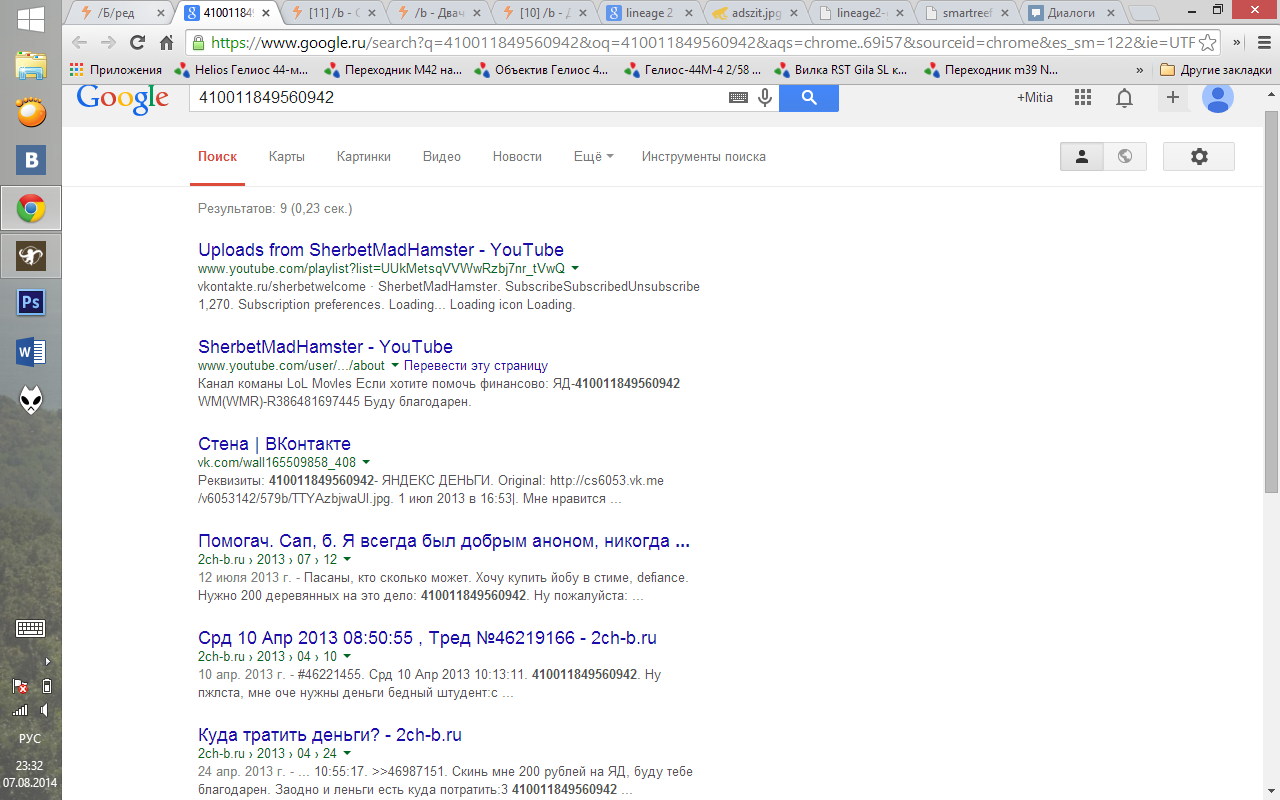Viewport: 1280px width, 800px height.
Task: Open File Explorer from the taskbar
Action: (31, 66)
